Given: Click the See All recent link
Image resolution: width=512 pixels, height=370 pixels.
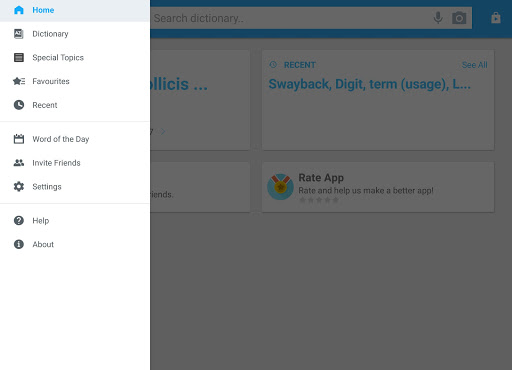Looking at the screenshot, I should (x=474, y=65).
